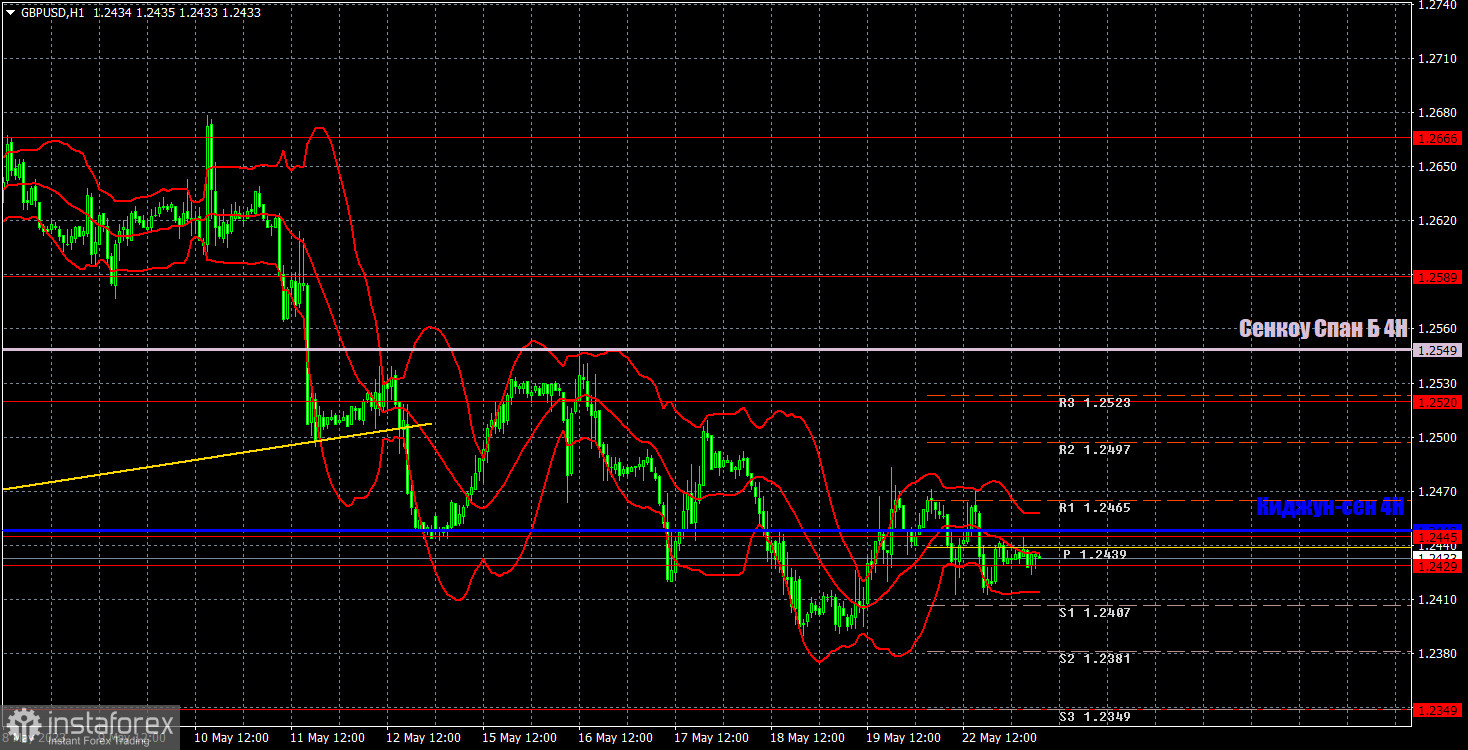Select the red 1.2666 level price tag
1468x750 pixels.
click(1438, 138)
